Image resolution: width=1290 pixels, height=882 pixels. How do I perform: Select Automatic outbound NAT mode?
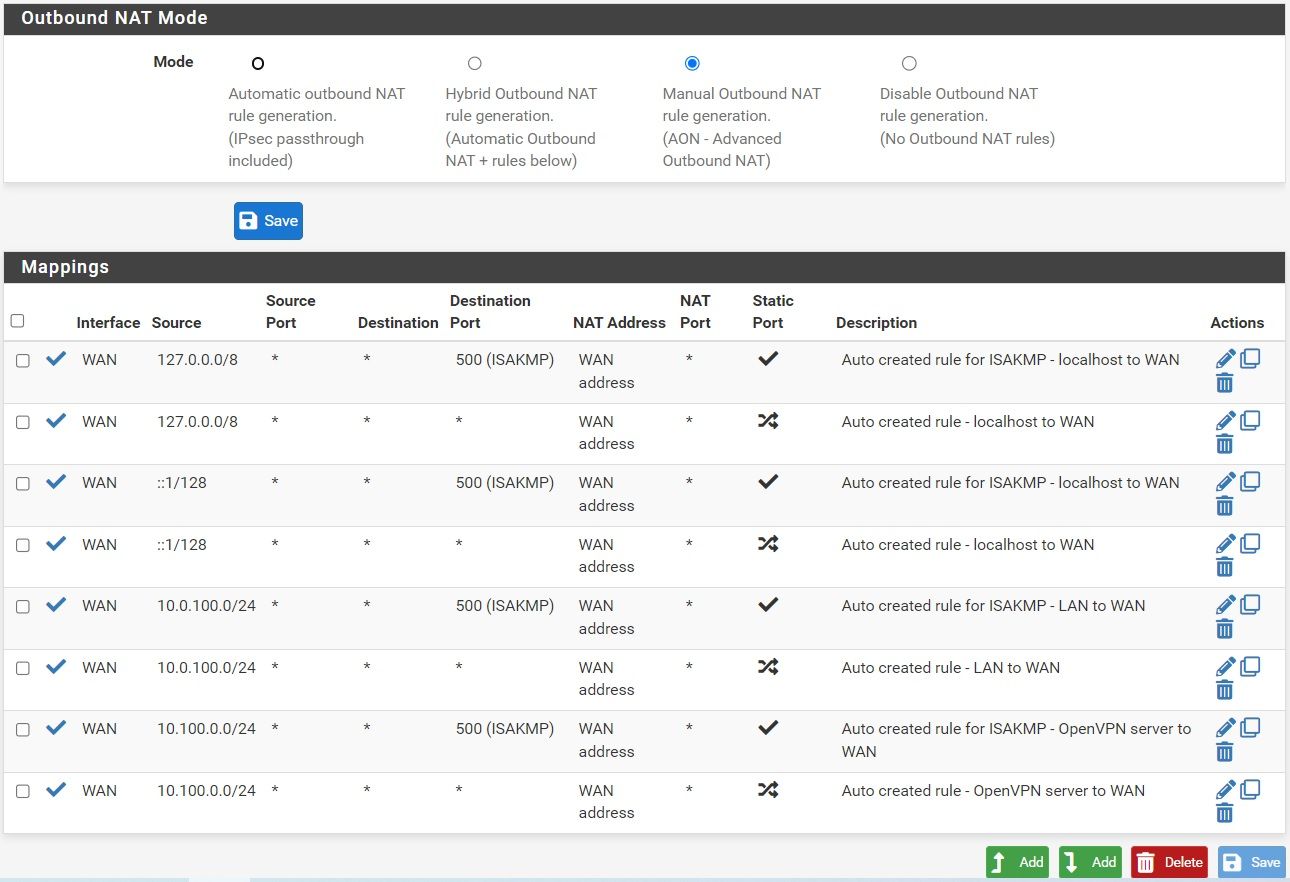258,63
